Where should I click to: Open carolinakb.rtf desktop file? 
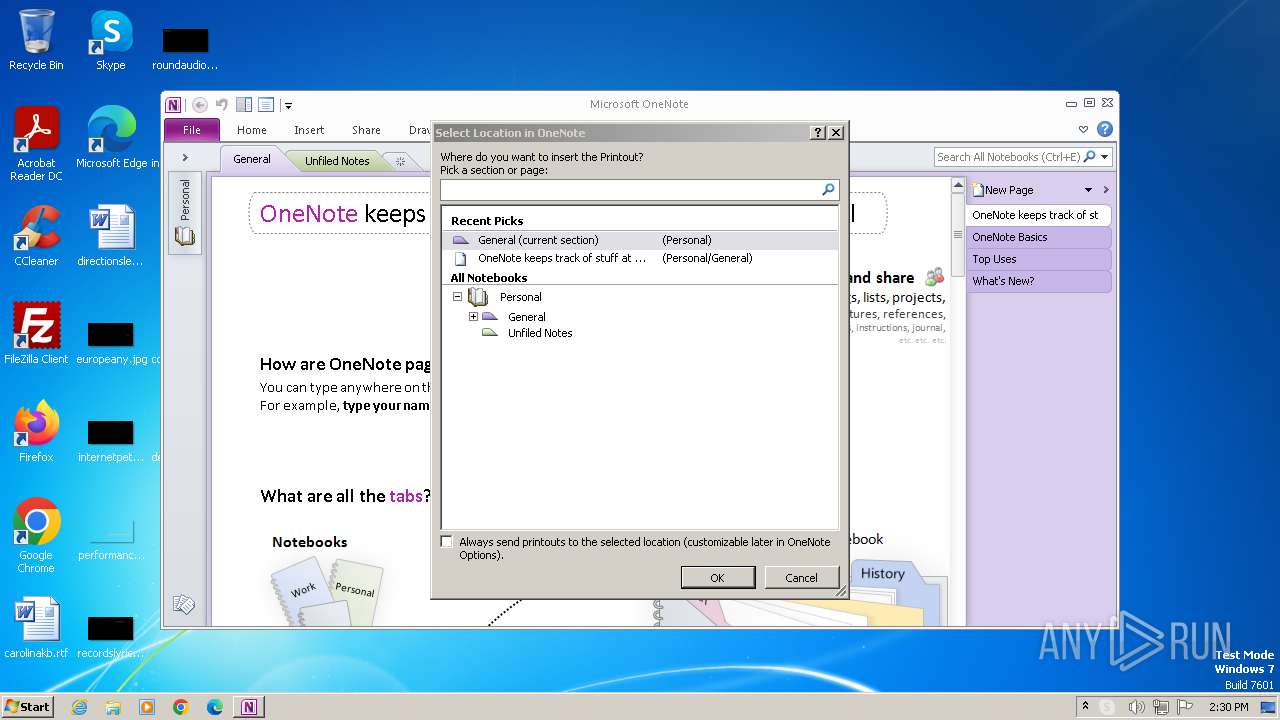(36, 628)
